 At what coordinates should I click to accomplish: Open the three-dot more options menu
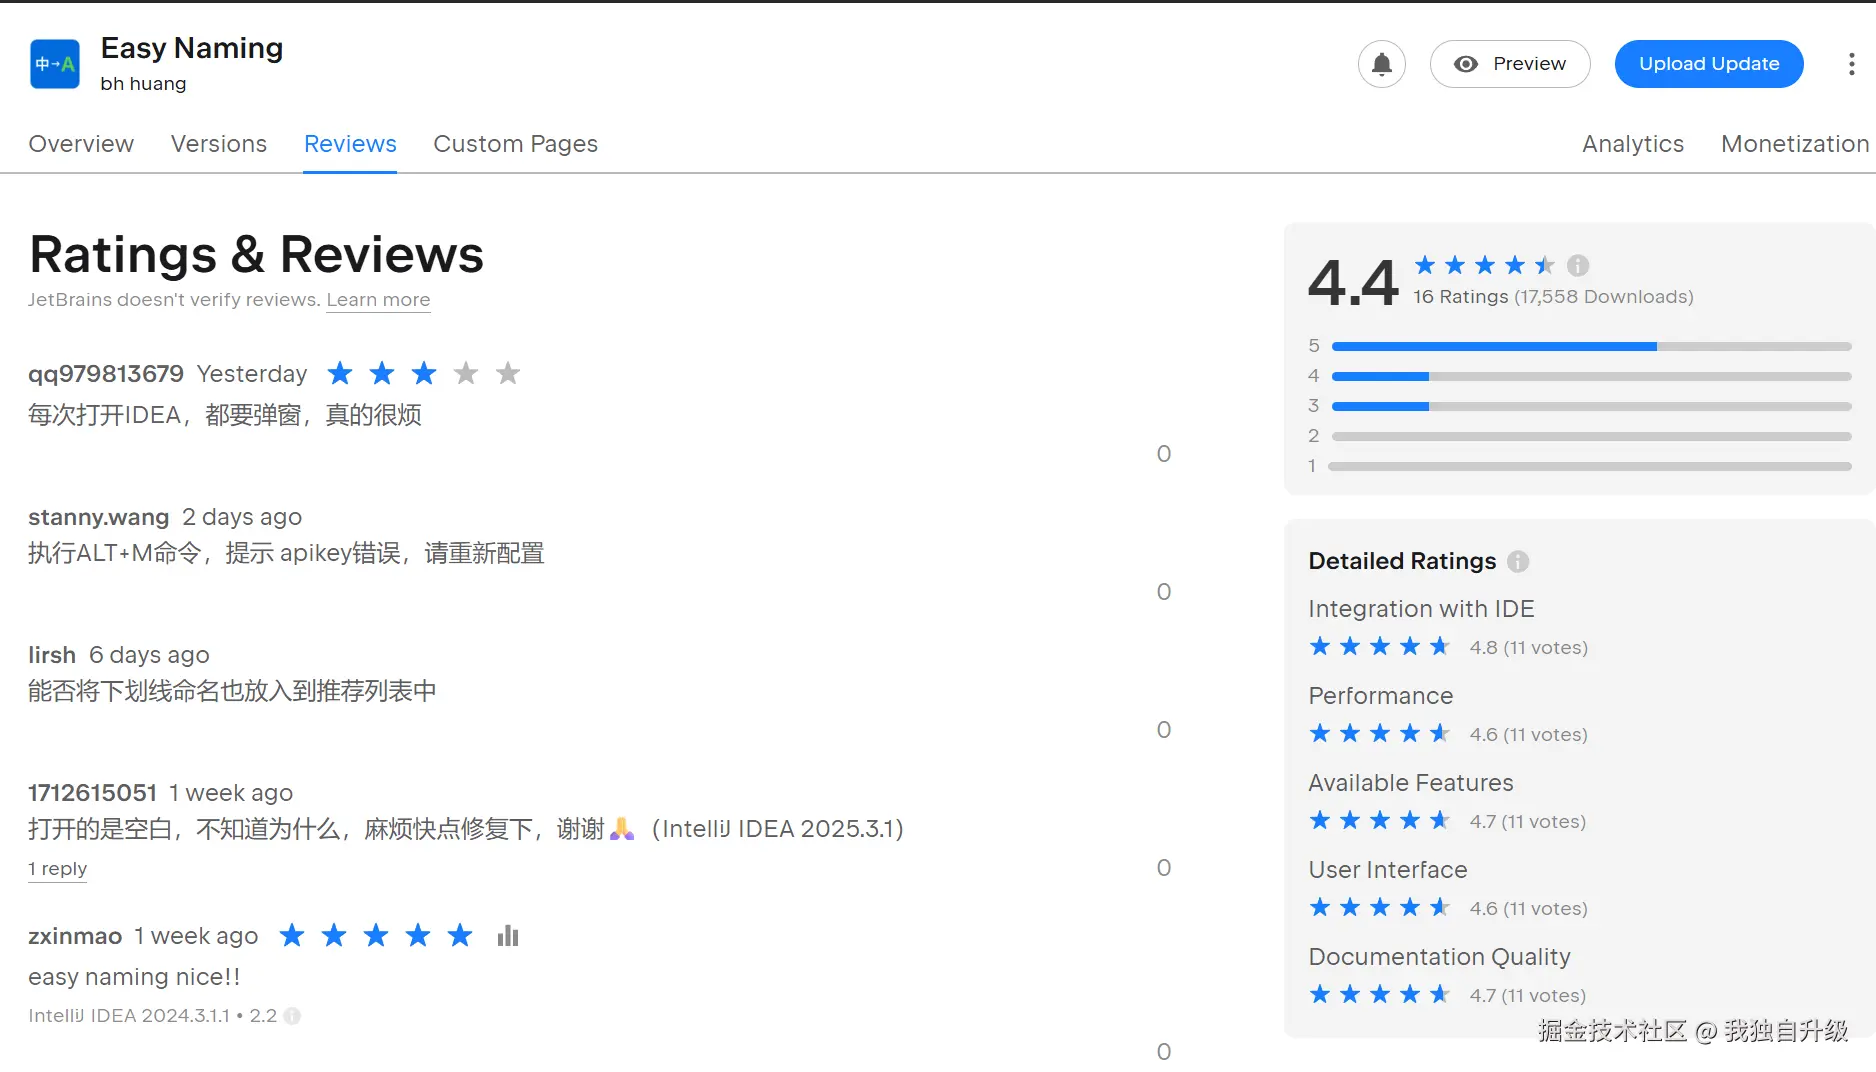pos(1851,64)
